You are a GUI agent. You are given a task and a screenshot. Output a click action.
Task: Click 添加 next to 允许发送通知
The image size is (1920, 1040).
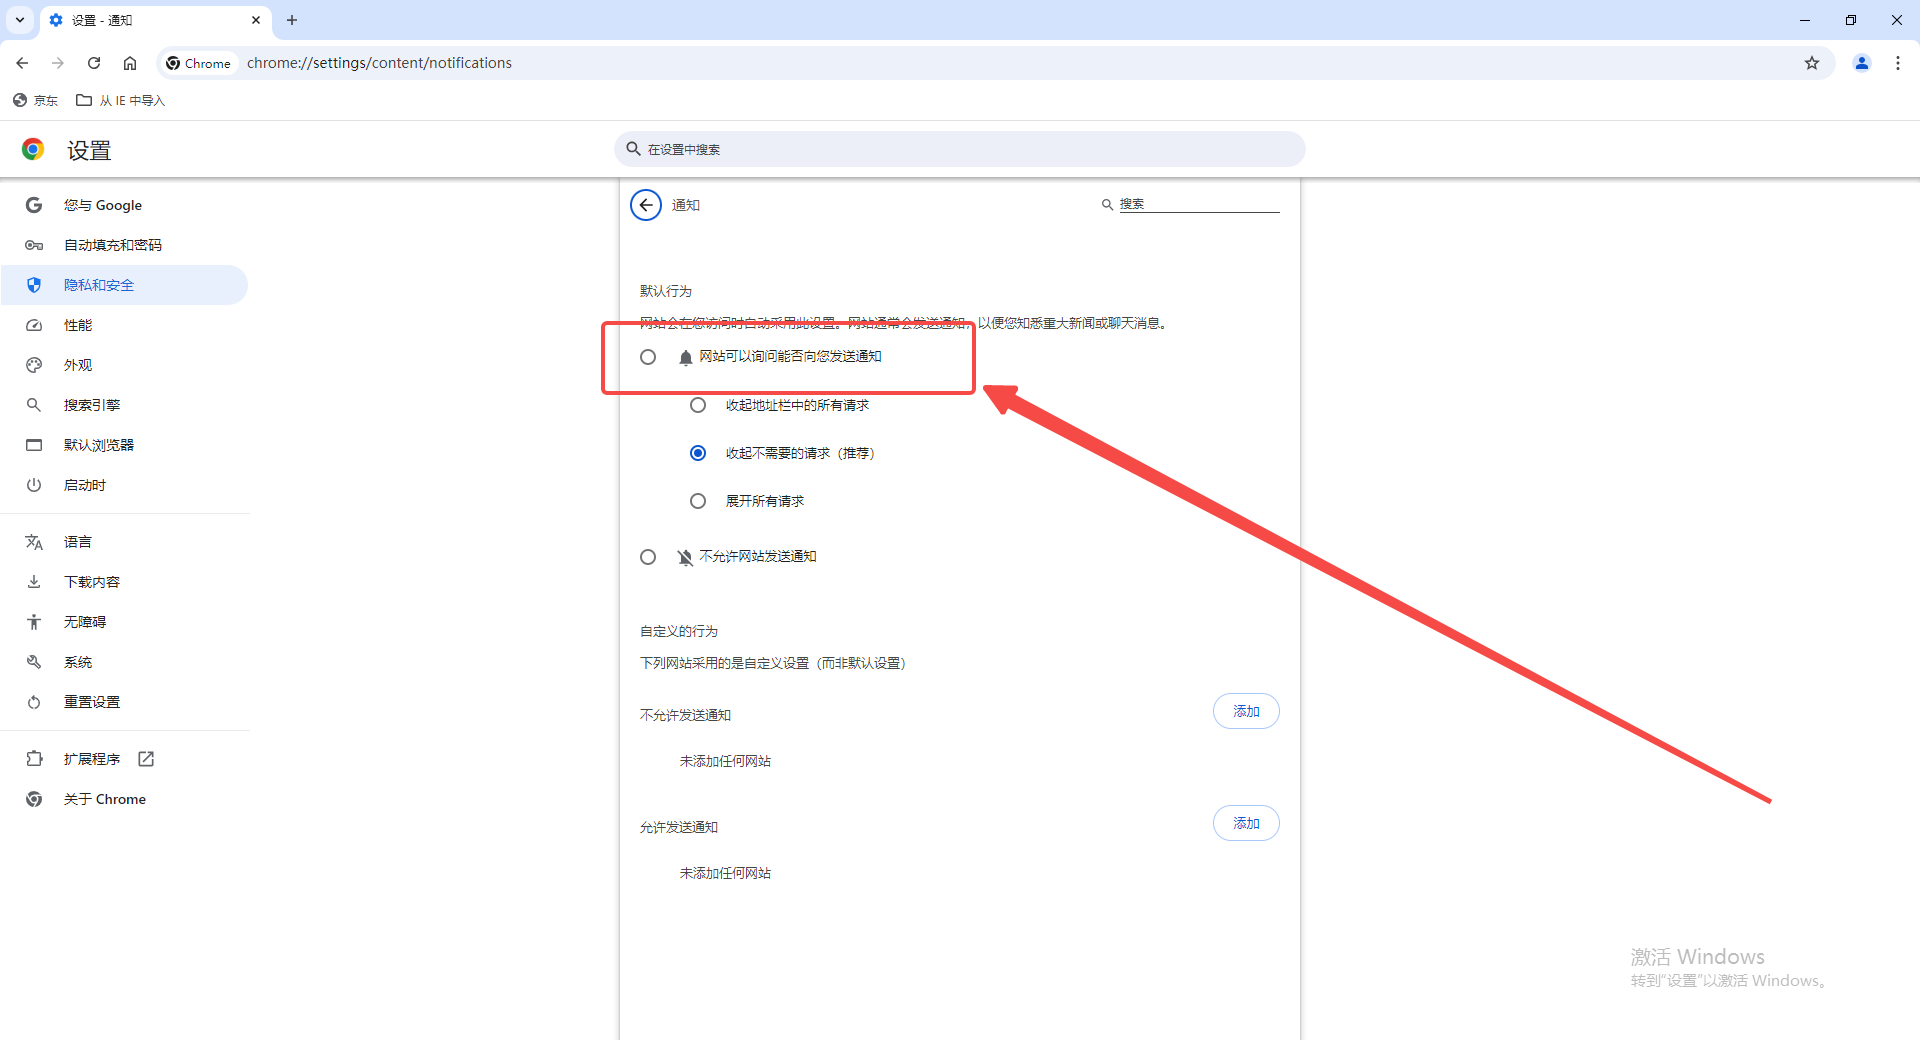(x=1246, y=823)
